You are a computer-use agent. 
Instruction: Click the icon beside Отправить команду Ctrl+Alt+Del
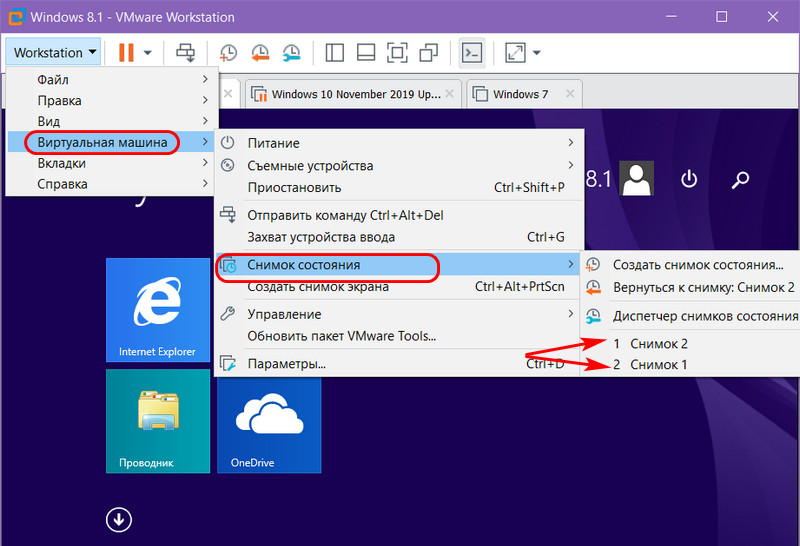[228, 214]
